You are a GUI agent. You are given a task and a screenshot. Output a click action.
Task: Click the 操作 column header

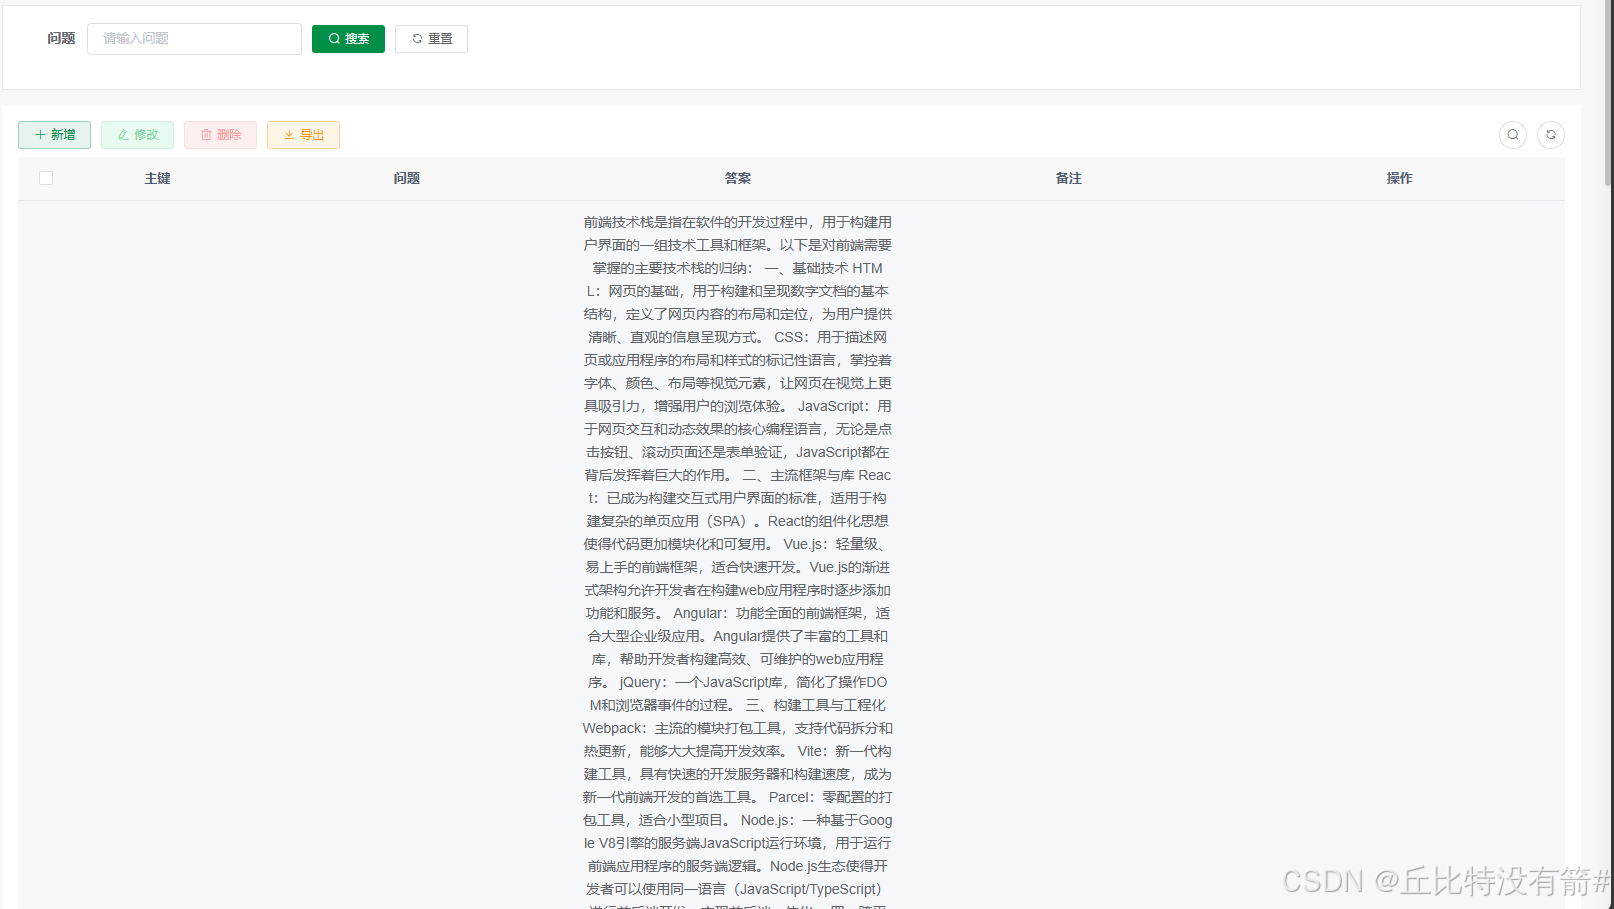1398,178
